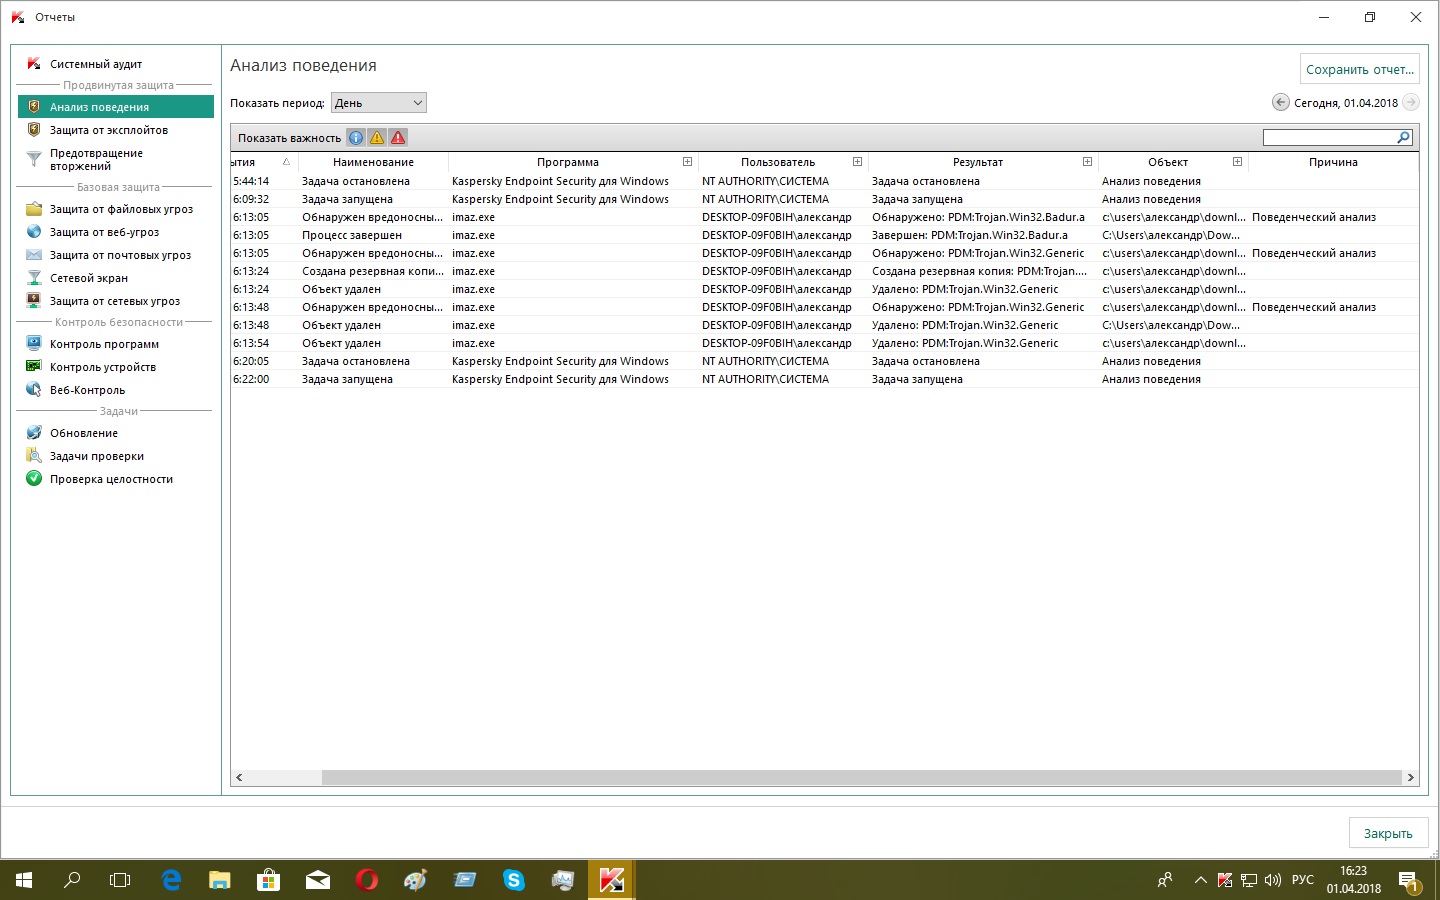Click the result Завершен: PDM:Trojan.Win32.Badur.a

click(969, 235)
